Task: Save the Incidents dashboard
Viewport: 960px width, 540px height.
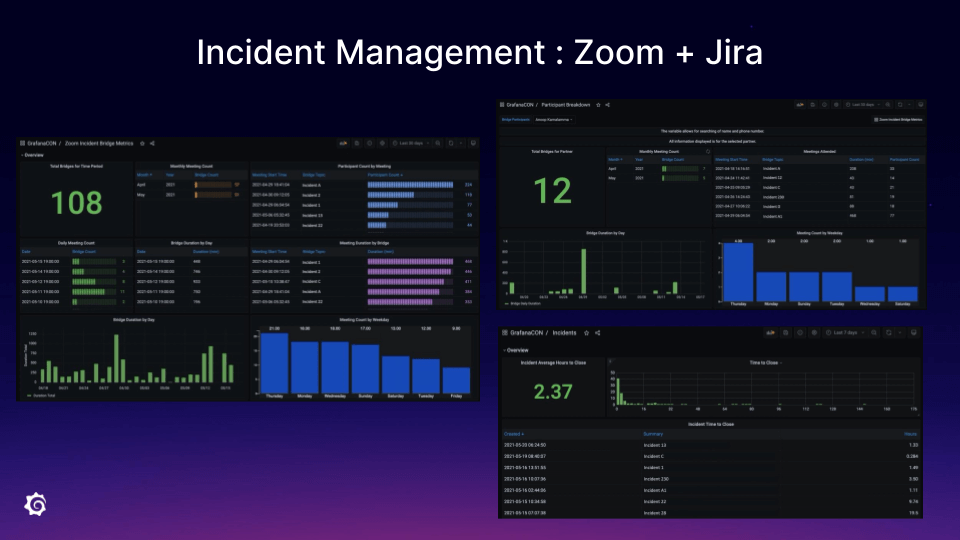Action: click(786, 333)
